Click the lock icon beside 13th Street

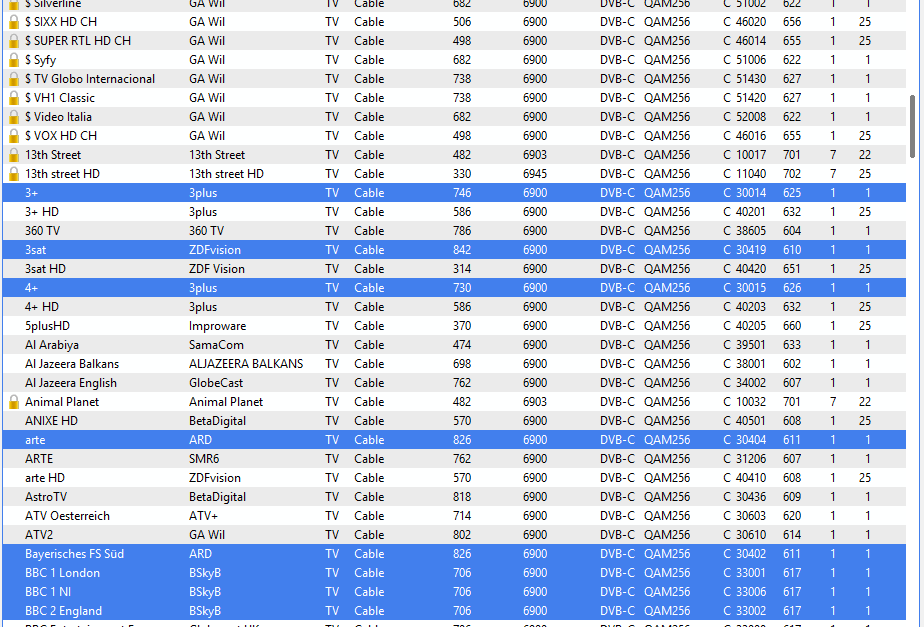14,155
